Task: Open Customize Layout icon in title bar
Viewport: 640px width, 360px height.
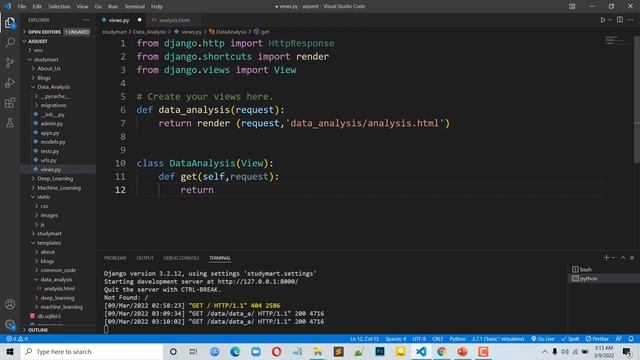Action: (x=572, y=6)
